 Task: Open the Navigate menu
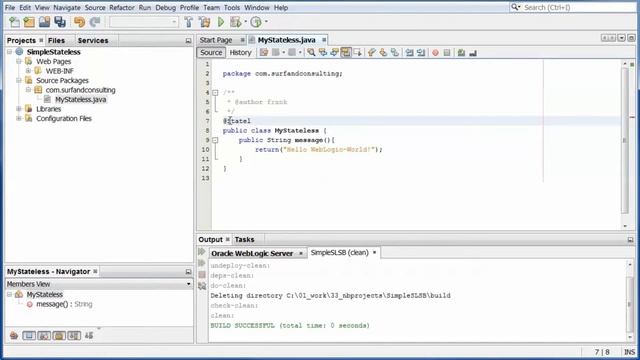(x=67, y=7)
